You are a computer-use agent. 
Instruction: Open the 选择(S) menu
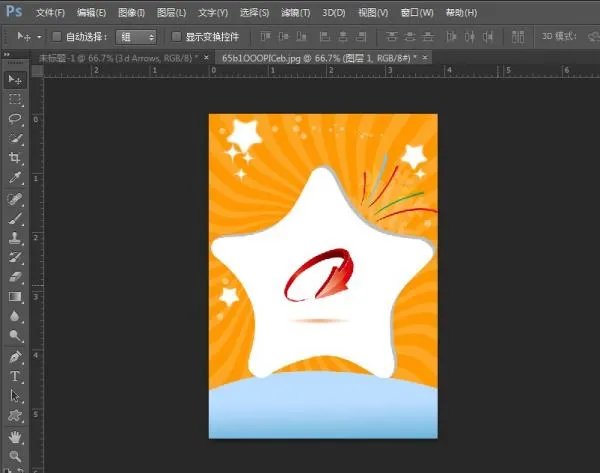(x=254, y=13)
